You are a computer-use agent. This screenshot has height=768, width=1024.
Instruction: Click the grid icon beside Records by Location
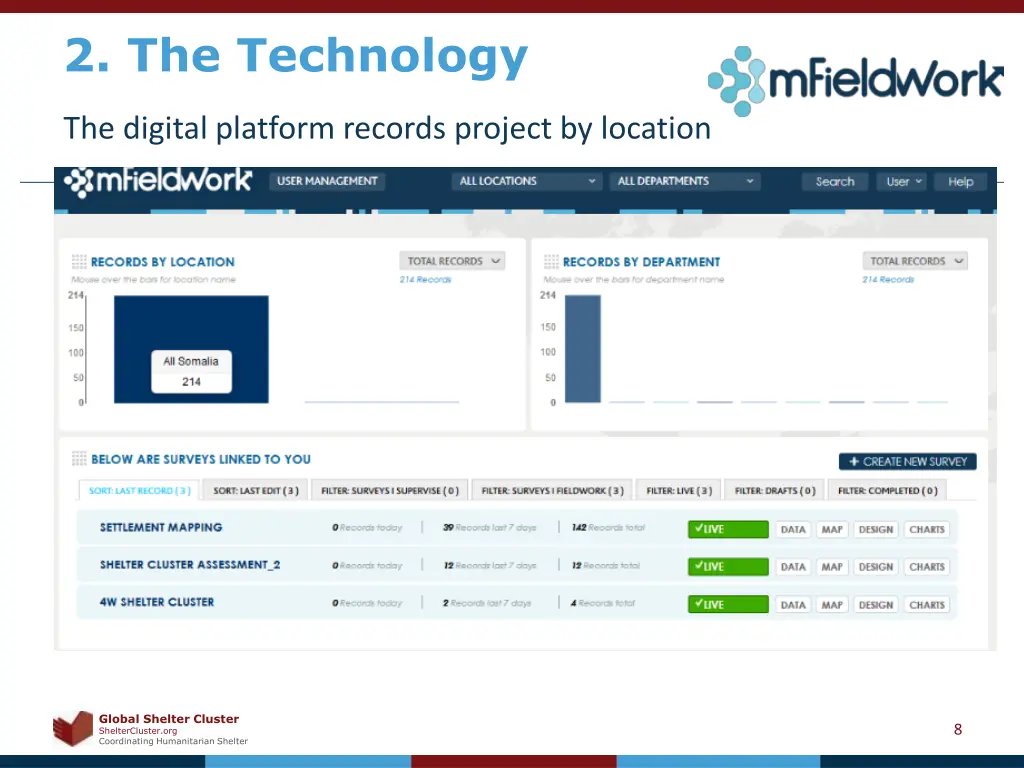coord(79,262)
